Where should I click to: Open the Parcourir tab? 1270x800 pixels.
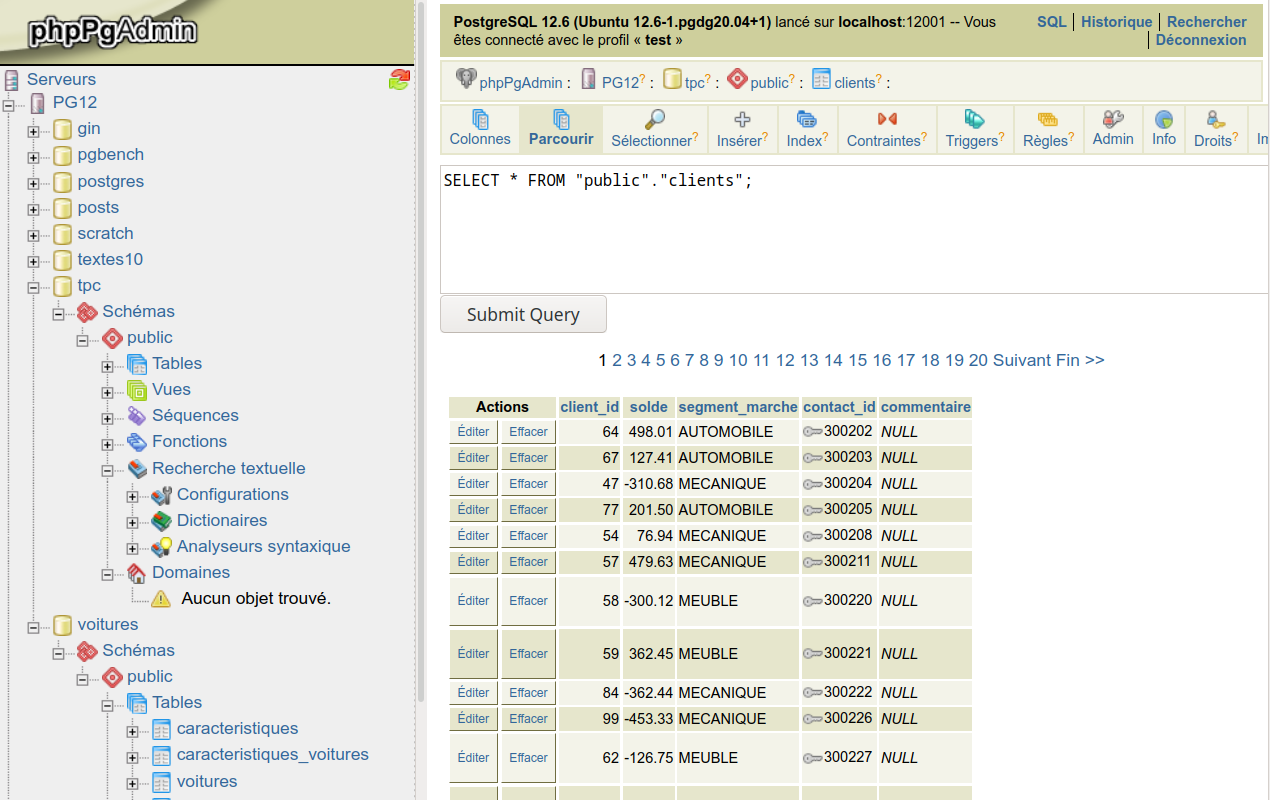click(x=561, y=130)
